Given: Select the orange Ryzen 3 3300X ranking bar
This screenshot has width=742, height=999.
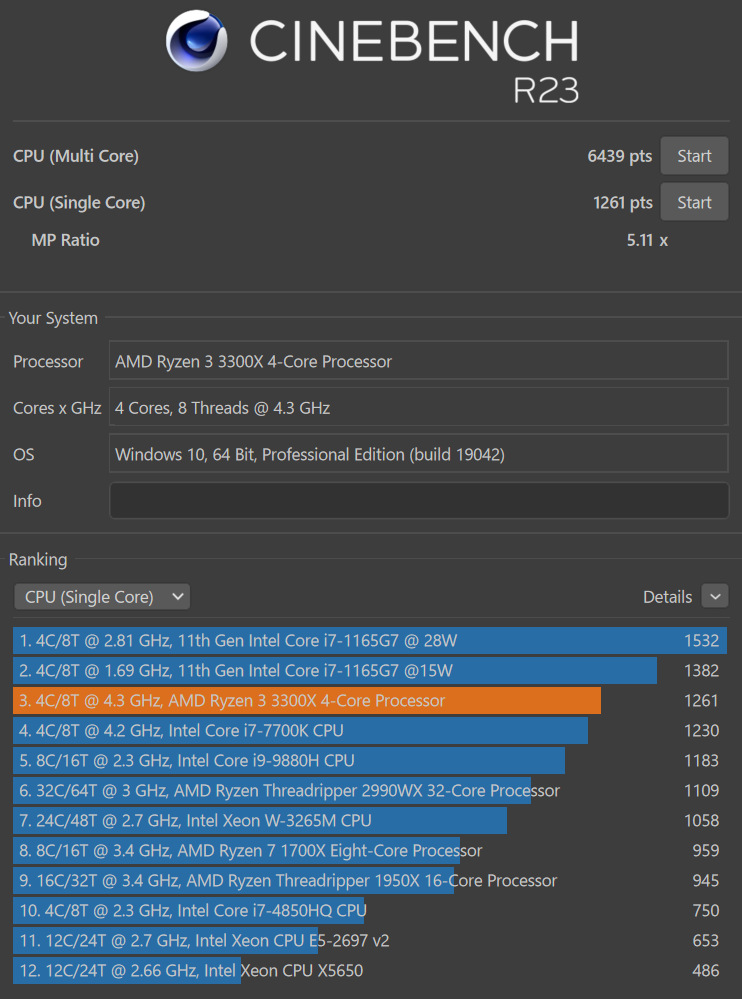Looking at the screenshot, I should (x=307, y=701).
